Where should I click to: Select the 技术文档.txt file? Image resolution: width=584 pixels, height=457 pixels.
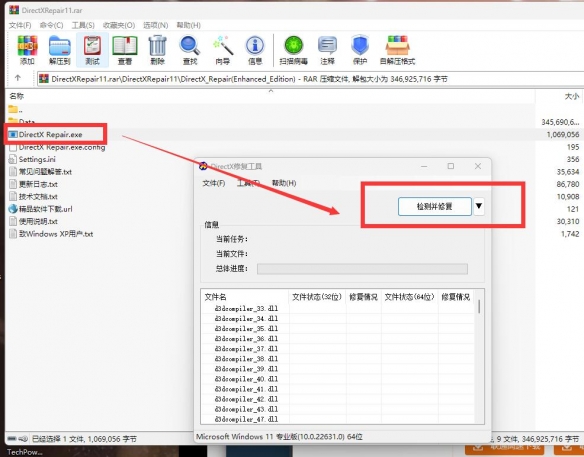33,196
